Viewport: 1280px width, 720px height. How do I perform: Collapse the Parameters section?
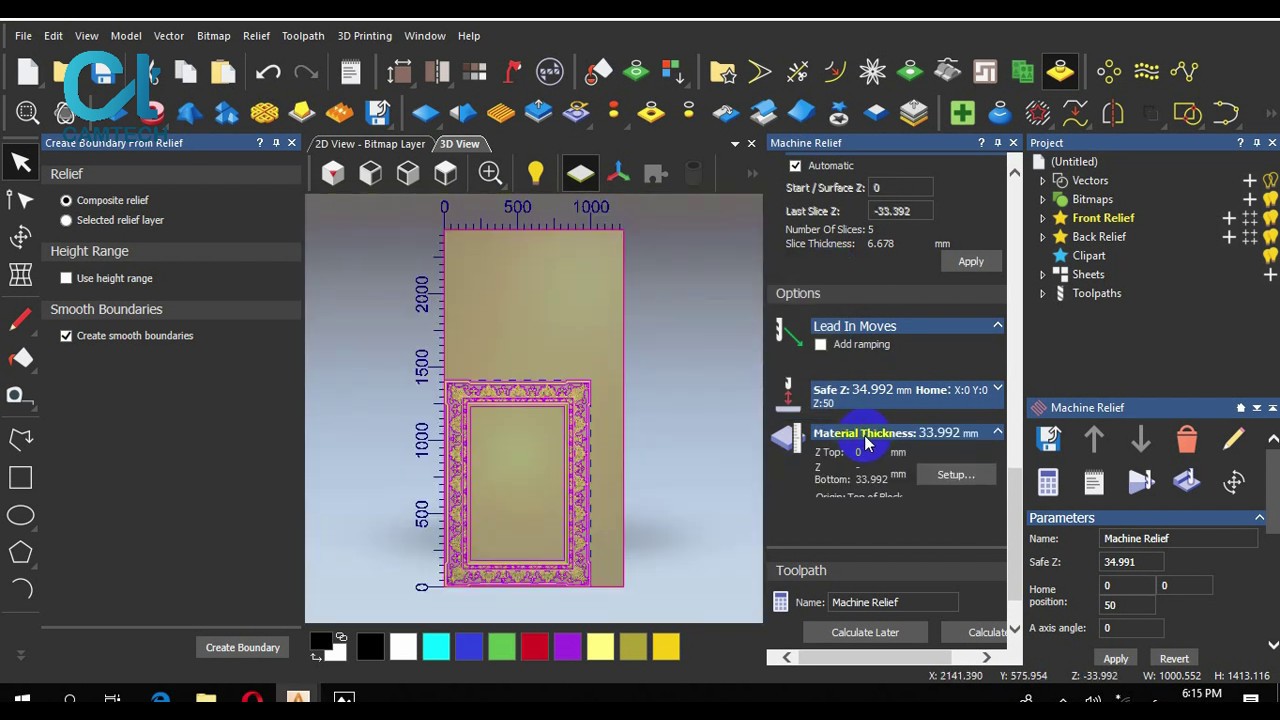coord(1259,518)
